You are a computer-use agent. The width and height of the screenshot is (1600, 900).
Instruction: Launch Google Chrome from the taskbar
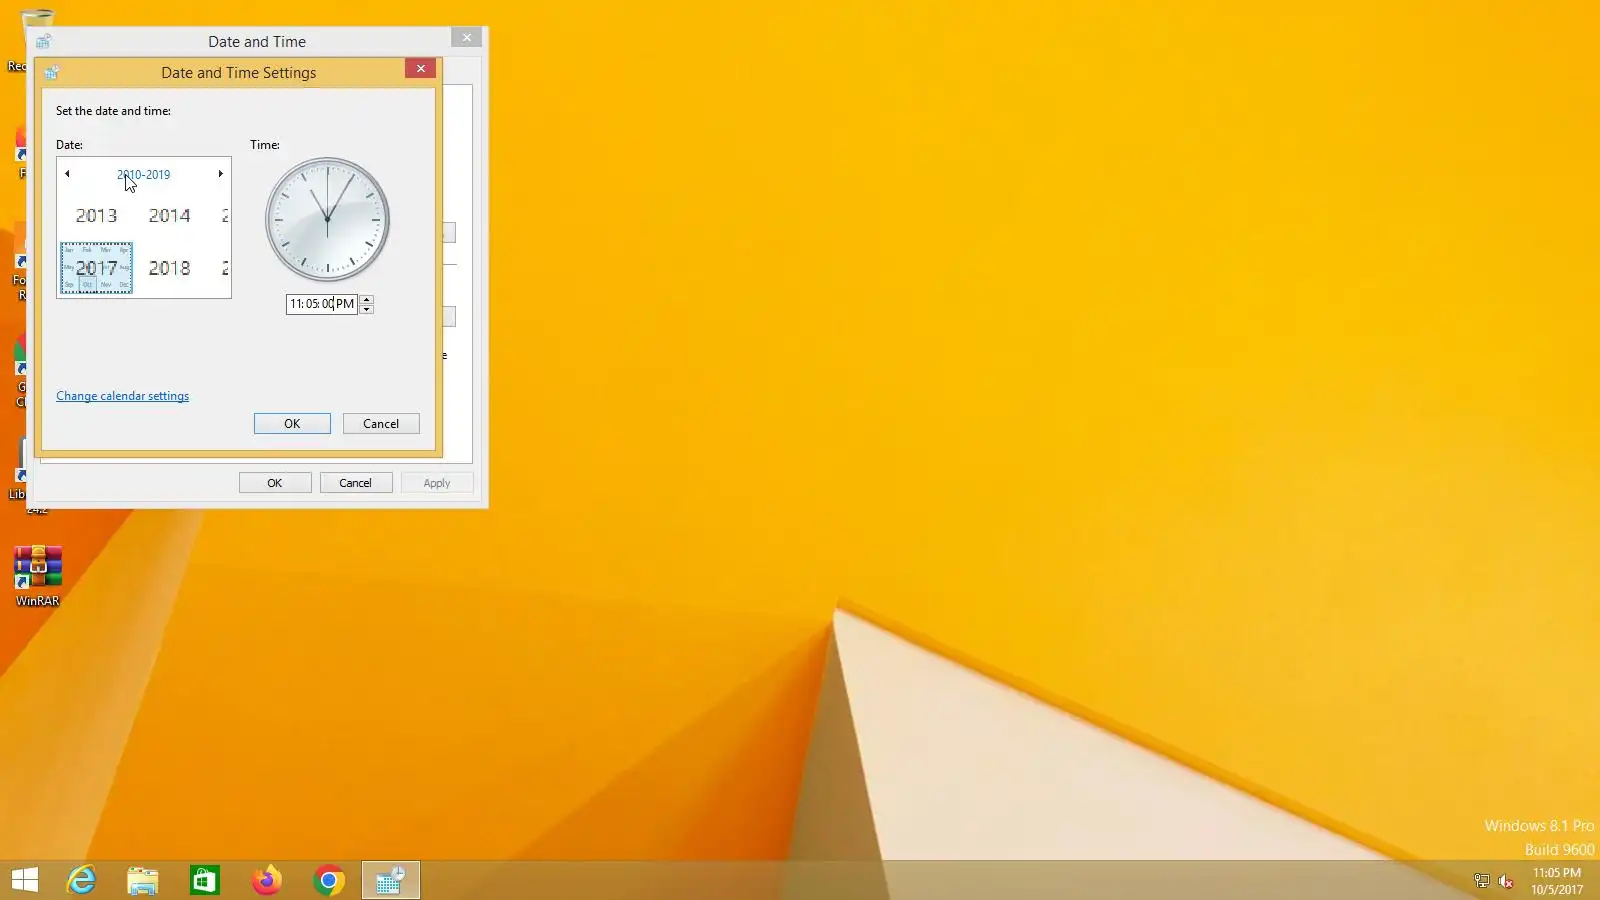coord(329,880)
